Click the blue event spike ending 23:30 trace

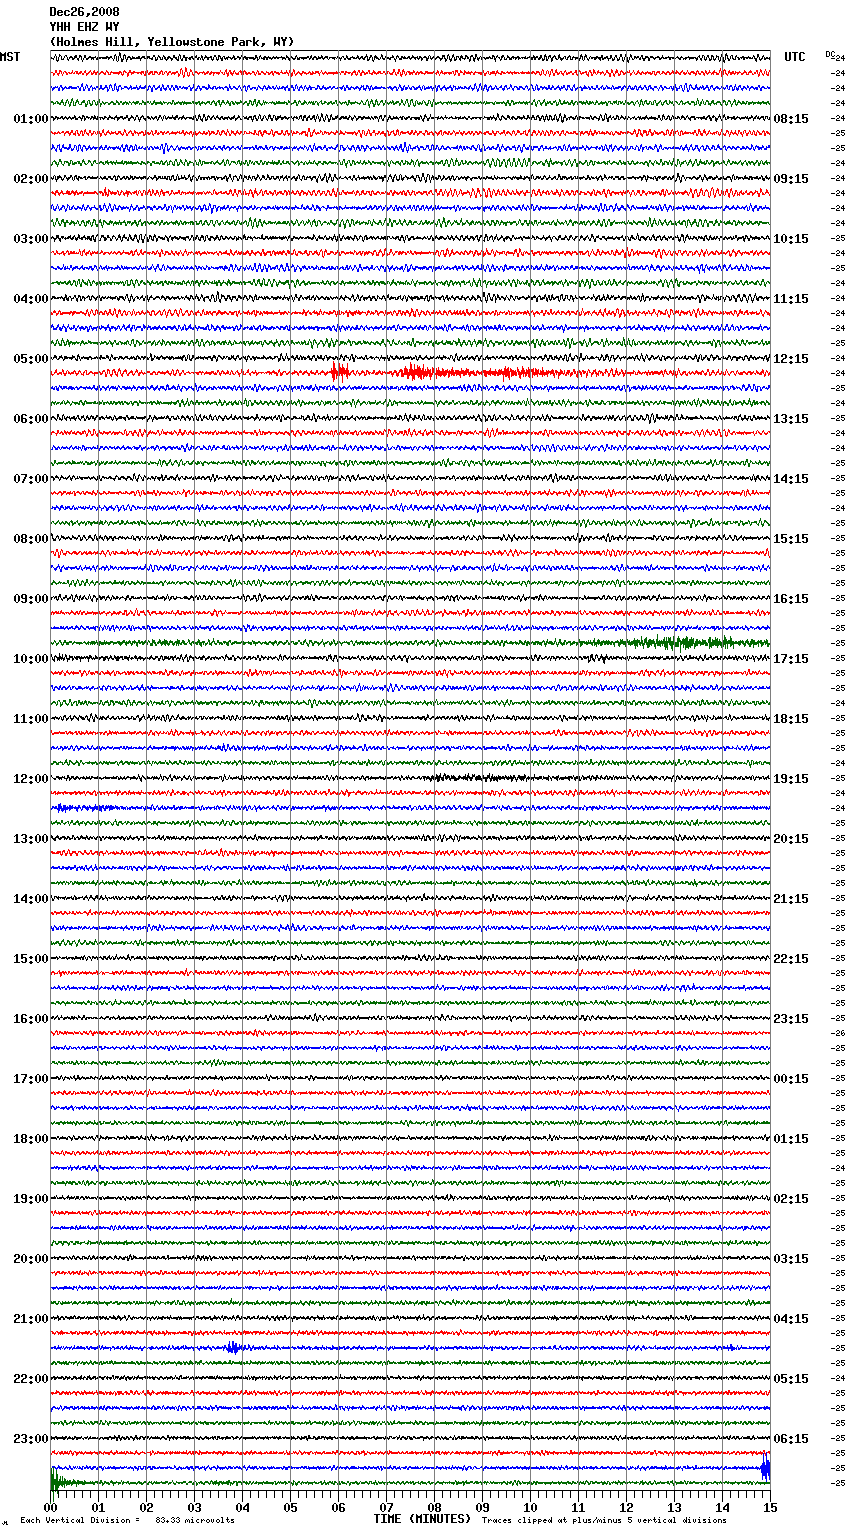(766, 1467)
